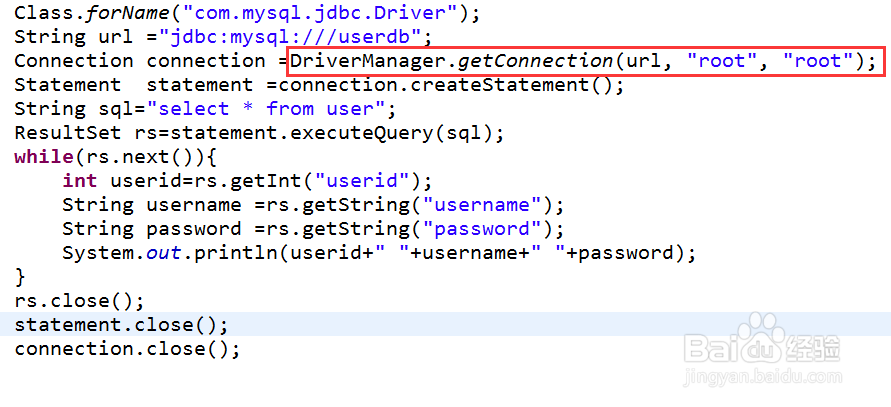Viewport: 891px width, 407px height.
Task: Click the DriverManager.getConnection method name
Action: (x=452, y=61)
